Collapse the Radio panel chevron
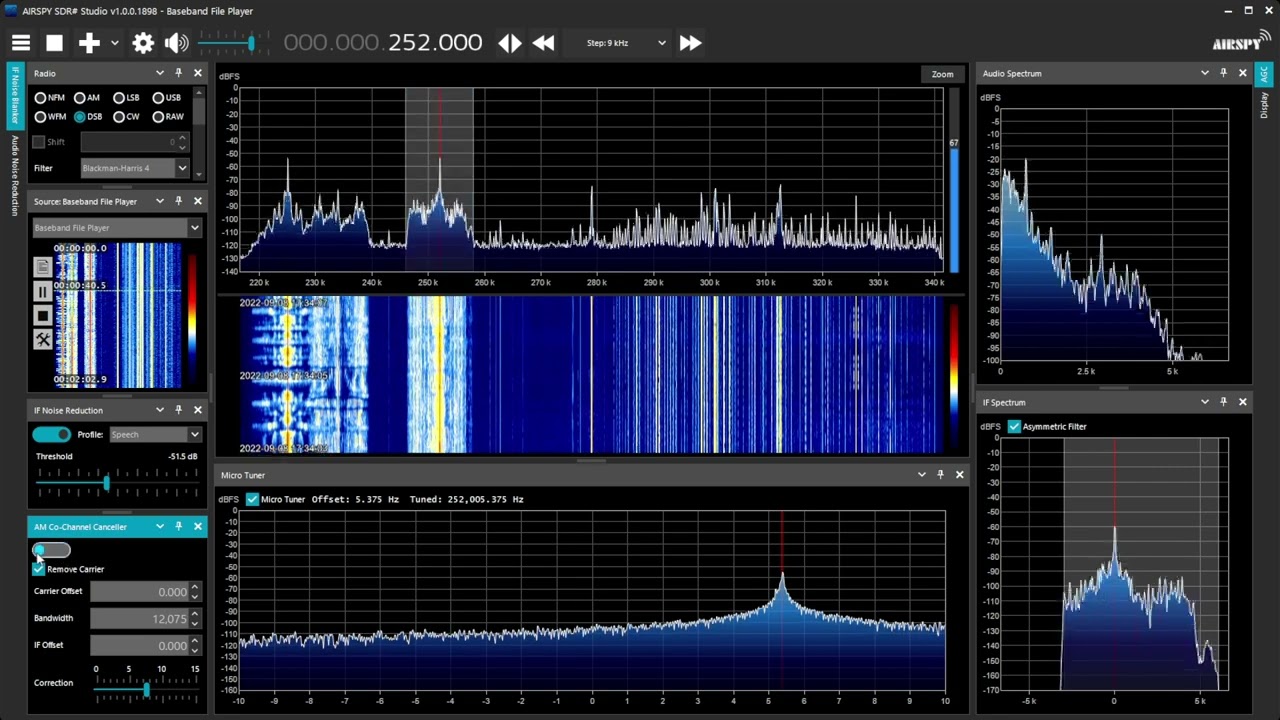The image size is (1280, 720). point(159,73)
